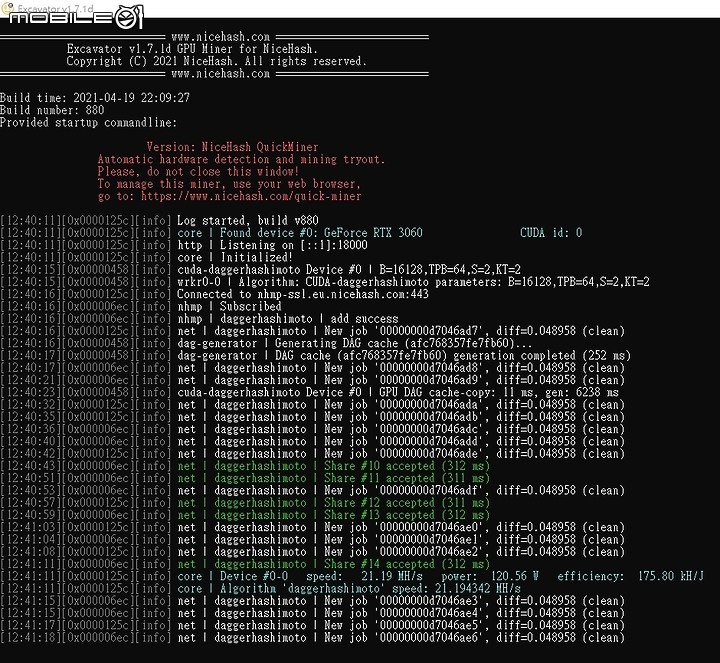Click New job '00000000d7046ae1' line

401,539
